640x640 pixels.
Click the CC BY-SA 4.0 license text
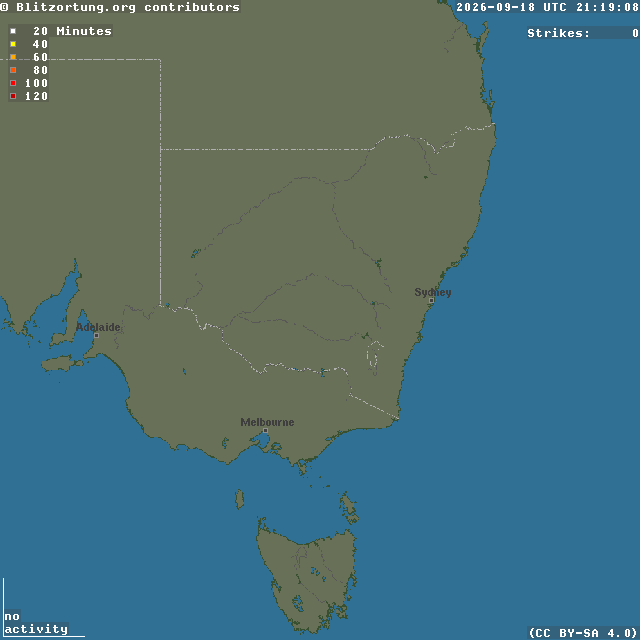[583, 633]
